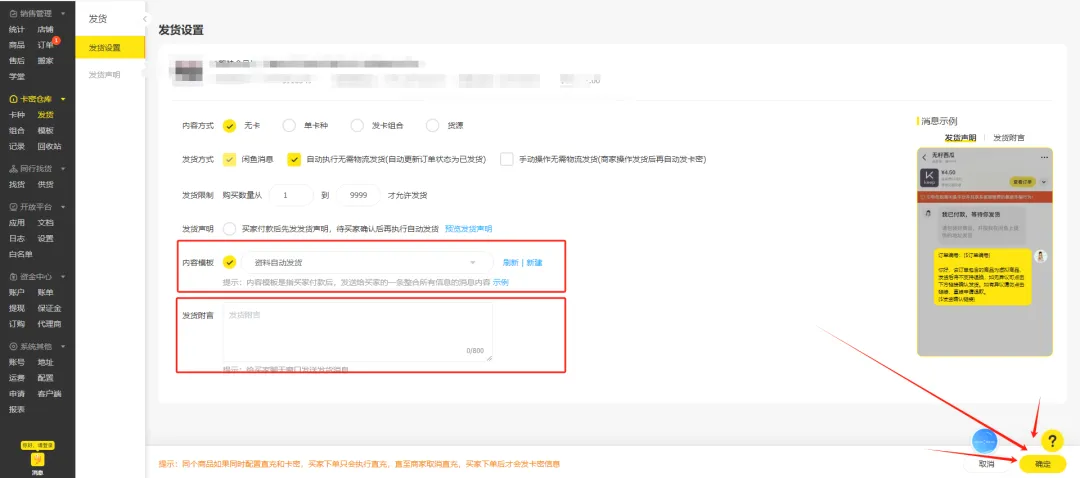Open 白名单 in sidebar
The width and height of the screenshot is (1080, 478).
point(21,254)
